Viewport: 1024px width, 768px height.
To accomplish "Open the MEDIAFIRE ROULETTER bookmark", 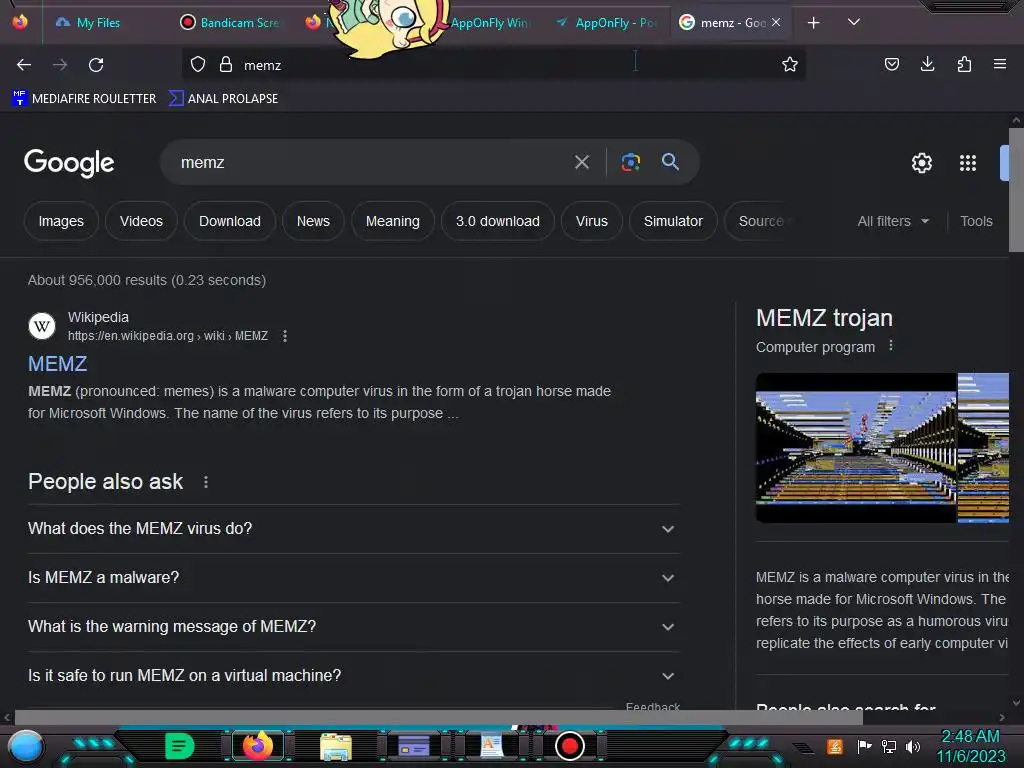I will point(84,99).
